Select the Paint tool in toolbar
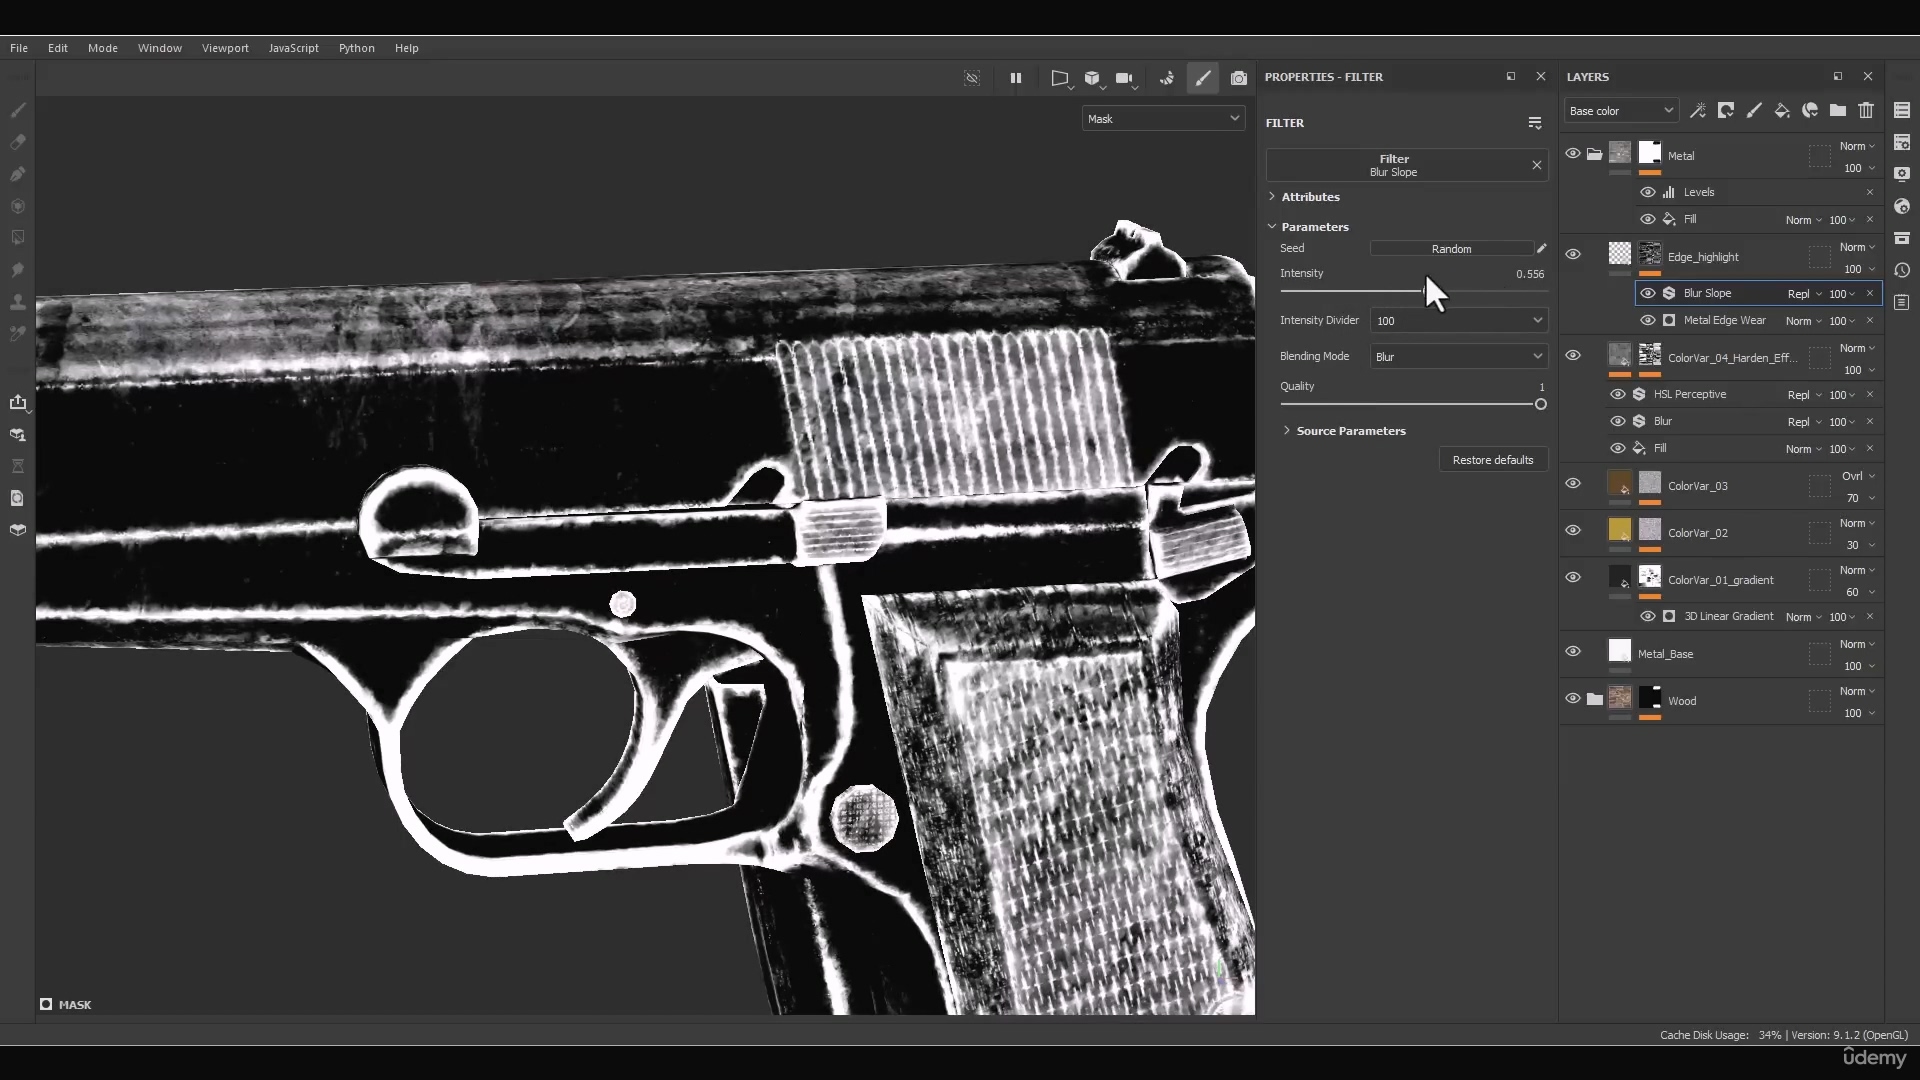Screen dimensions: 1920x1080 coord(17,107)
